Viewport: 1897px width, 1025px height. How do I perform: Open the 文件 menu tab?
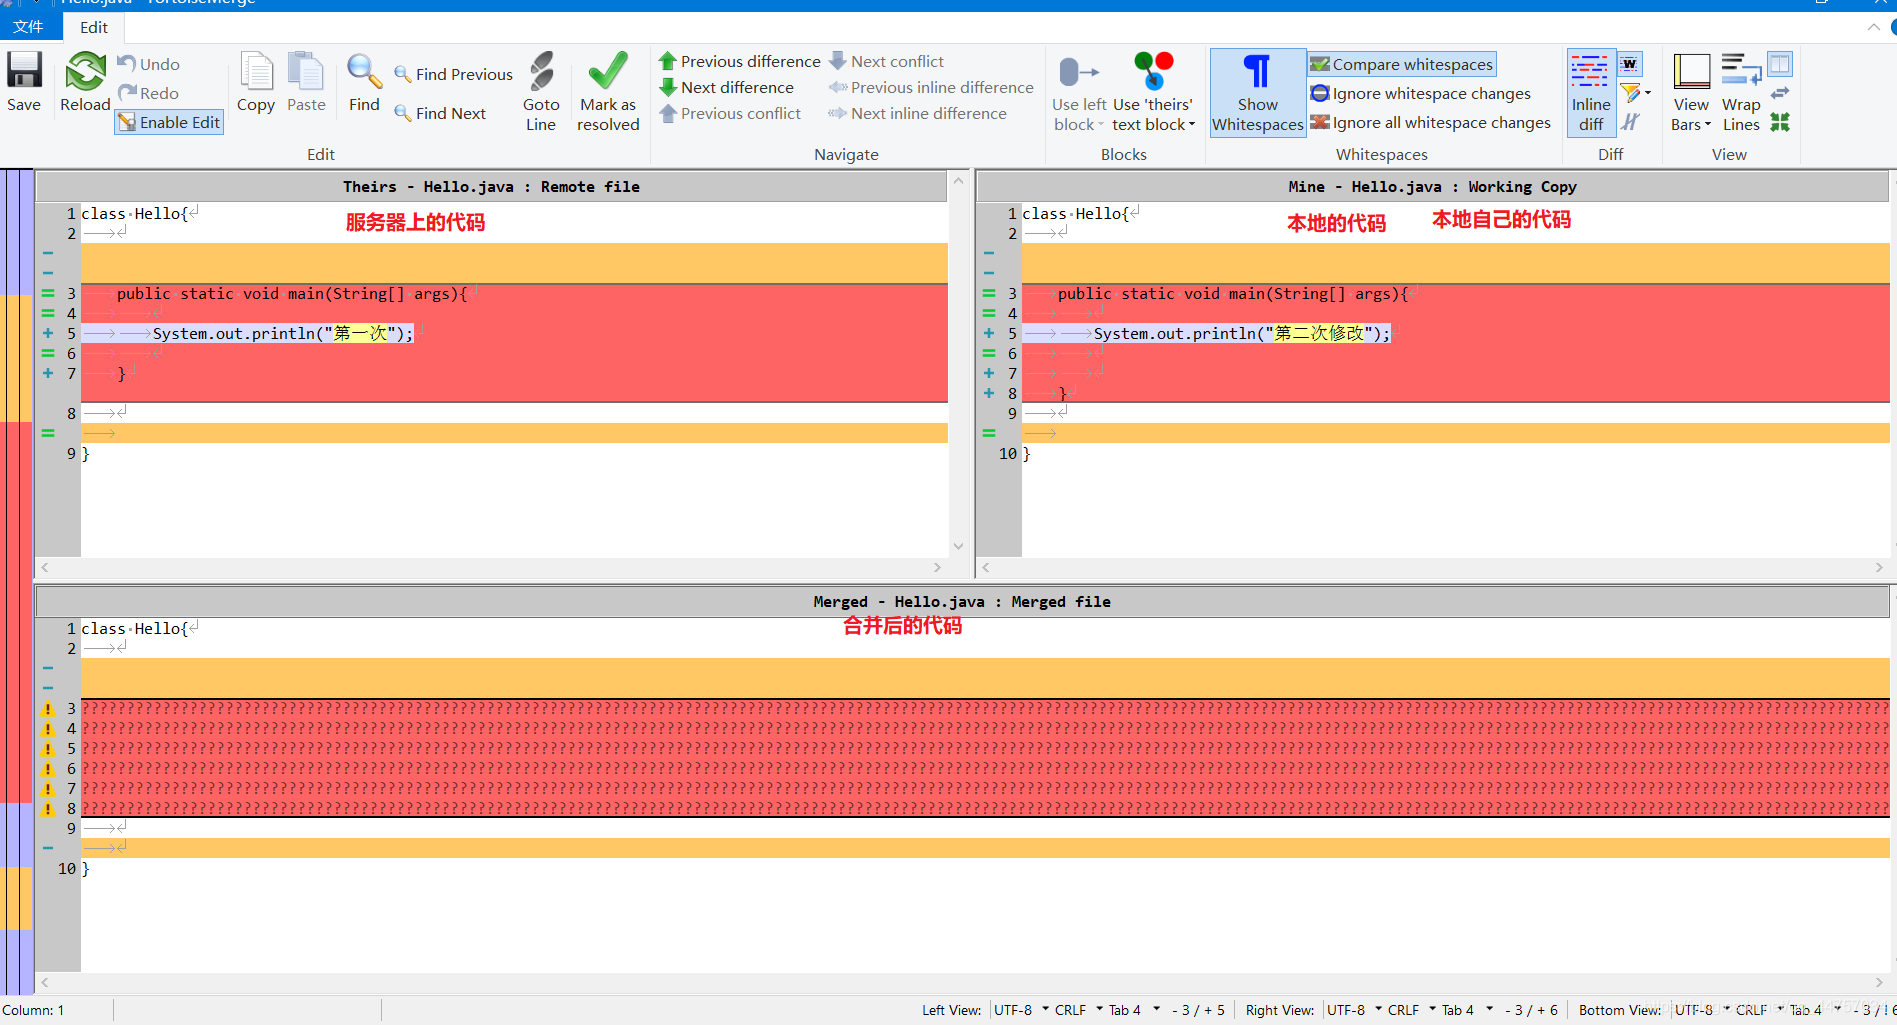(28, 27)
